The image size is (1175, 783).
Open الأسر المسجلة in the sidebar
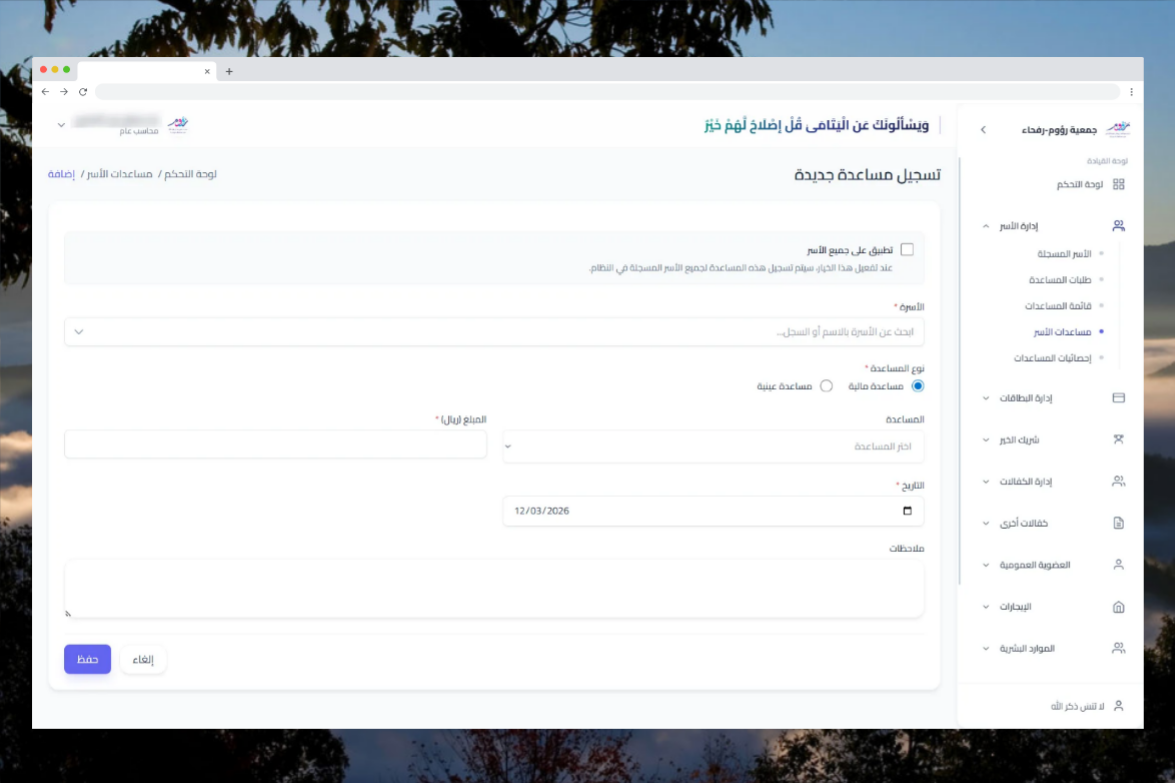click(x=1064, y=254)
